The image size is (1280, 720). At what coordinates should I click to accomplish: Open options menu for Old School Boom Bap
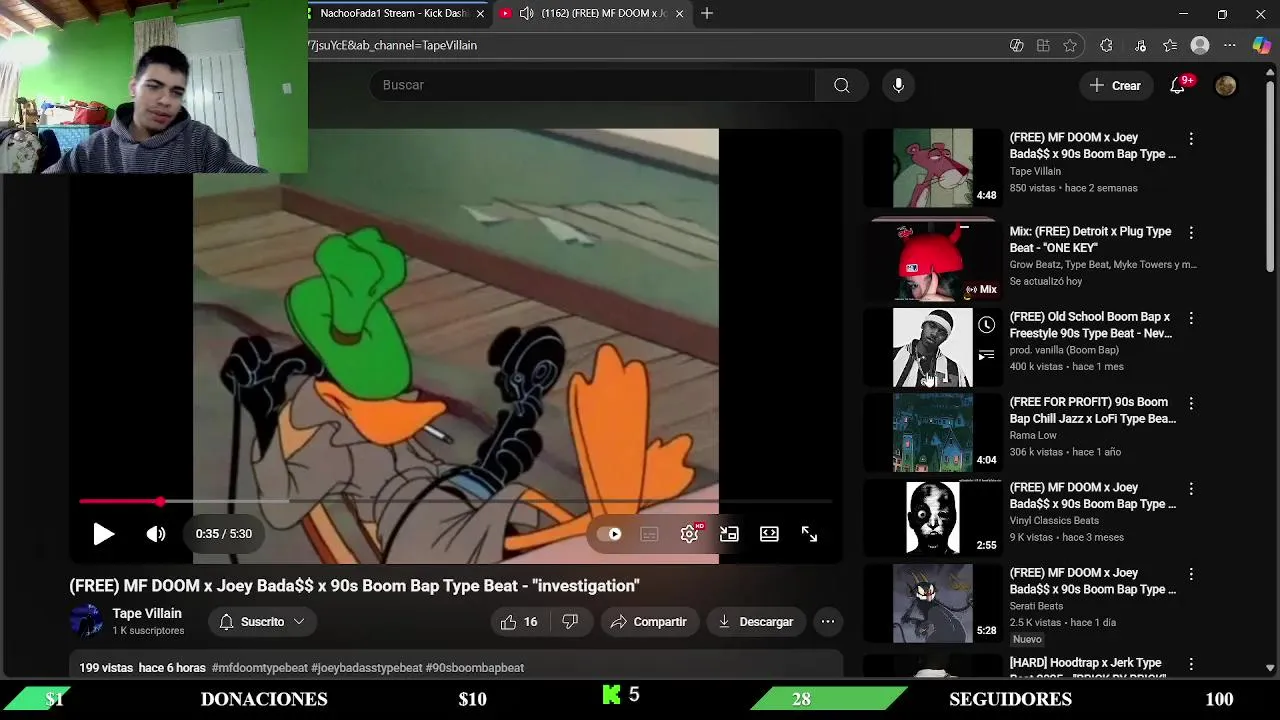coord(1190,318)
